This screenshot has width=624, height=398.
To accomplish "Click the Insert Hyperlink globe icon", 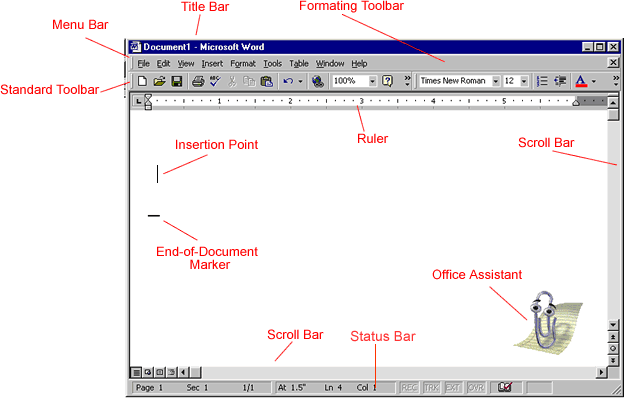I will click(x=318, y=81).
